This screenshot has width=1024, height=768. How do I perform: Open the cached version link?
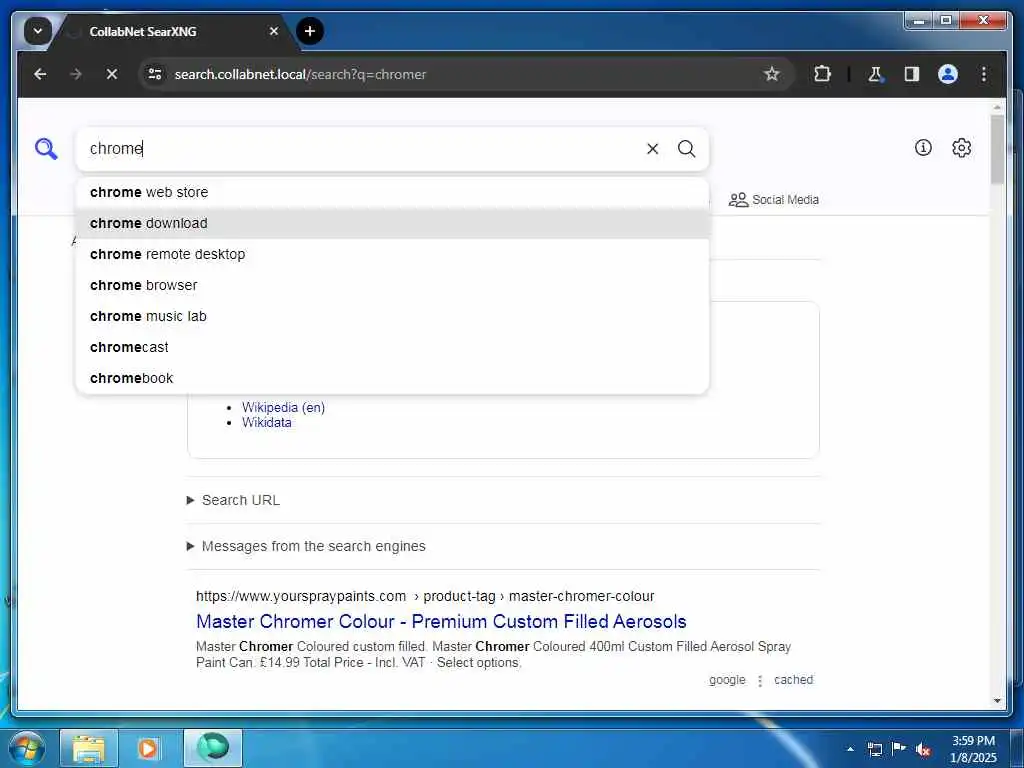click(793, 680)
